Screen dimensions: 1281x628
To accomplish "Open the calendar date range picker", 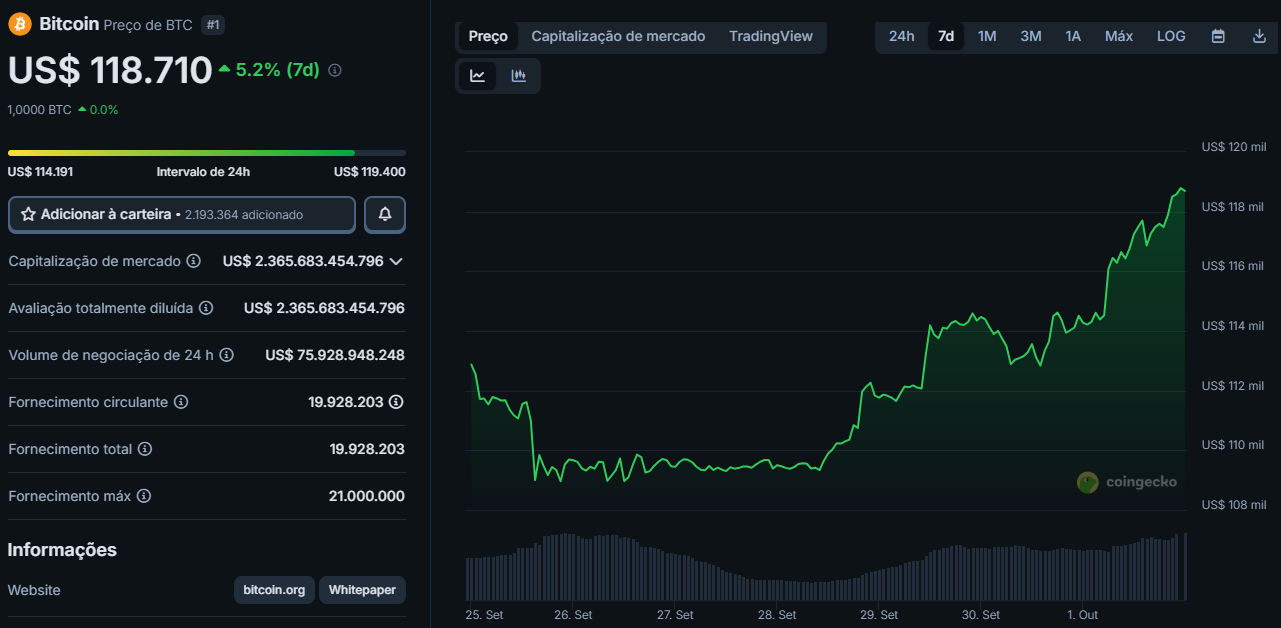I will [x=1218, y=36].
